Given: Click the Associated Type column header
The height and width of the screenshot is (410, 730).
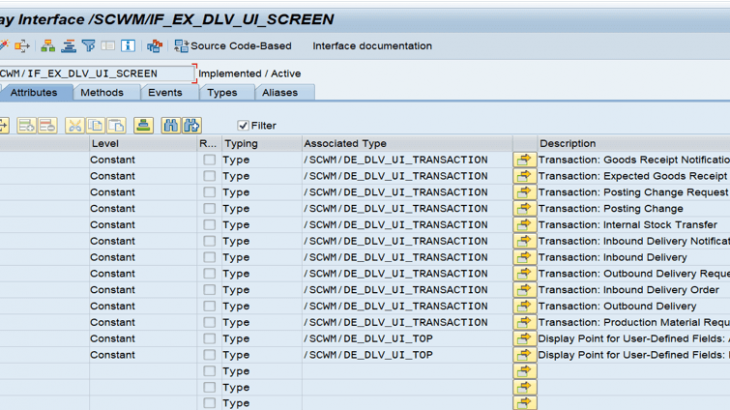Looking at the screenshot, I should (x=407, y=143).
